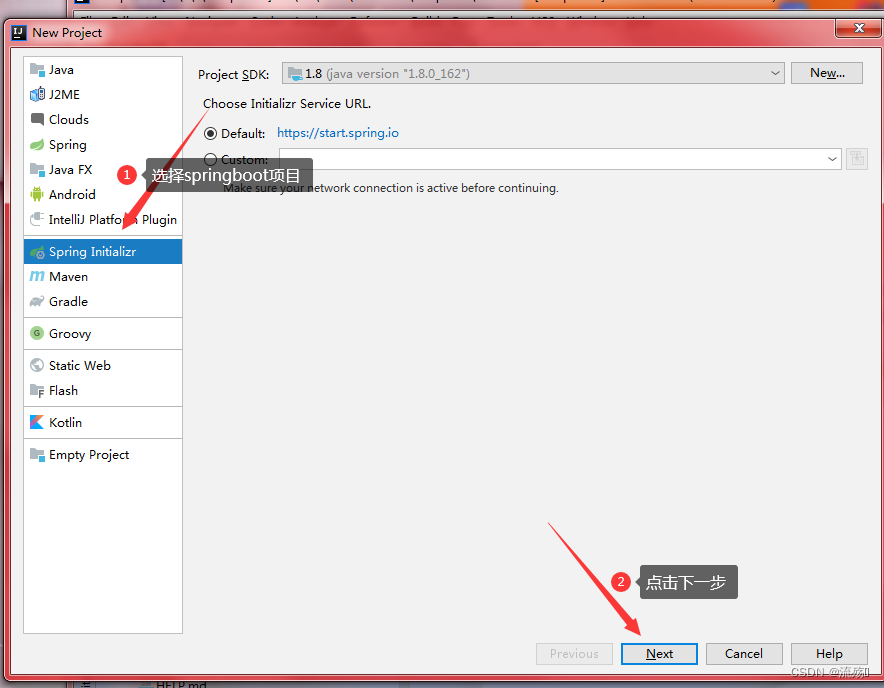
Task: Open the Project SDK dropdown
Action: pos(533,73)
